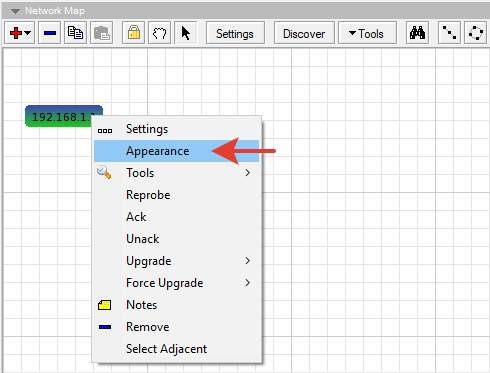Viewport: 490px width, 373px height.
Task: Choose Remove in the context menu
Action: coord(177,327)
